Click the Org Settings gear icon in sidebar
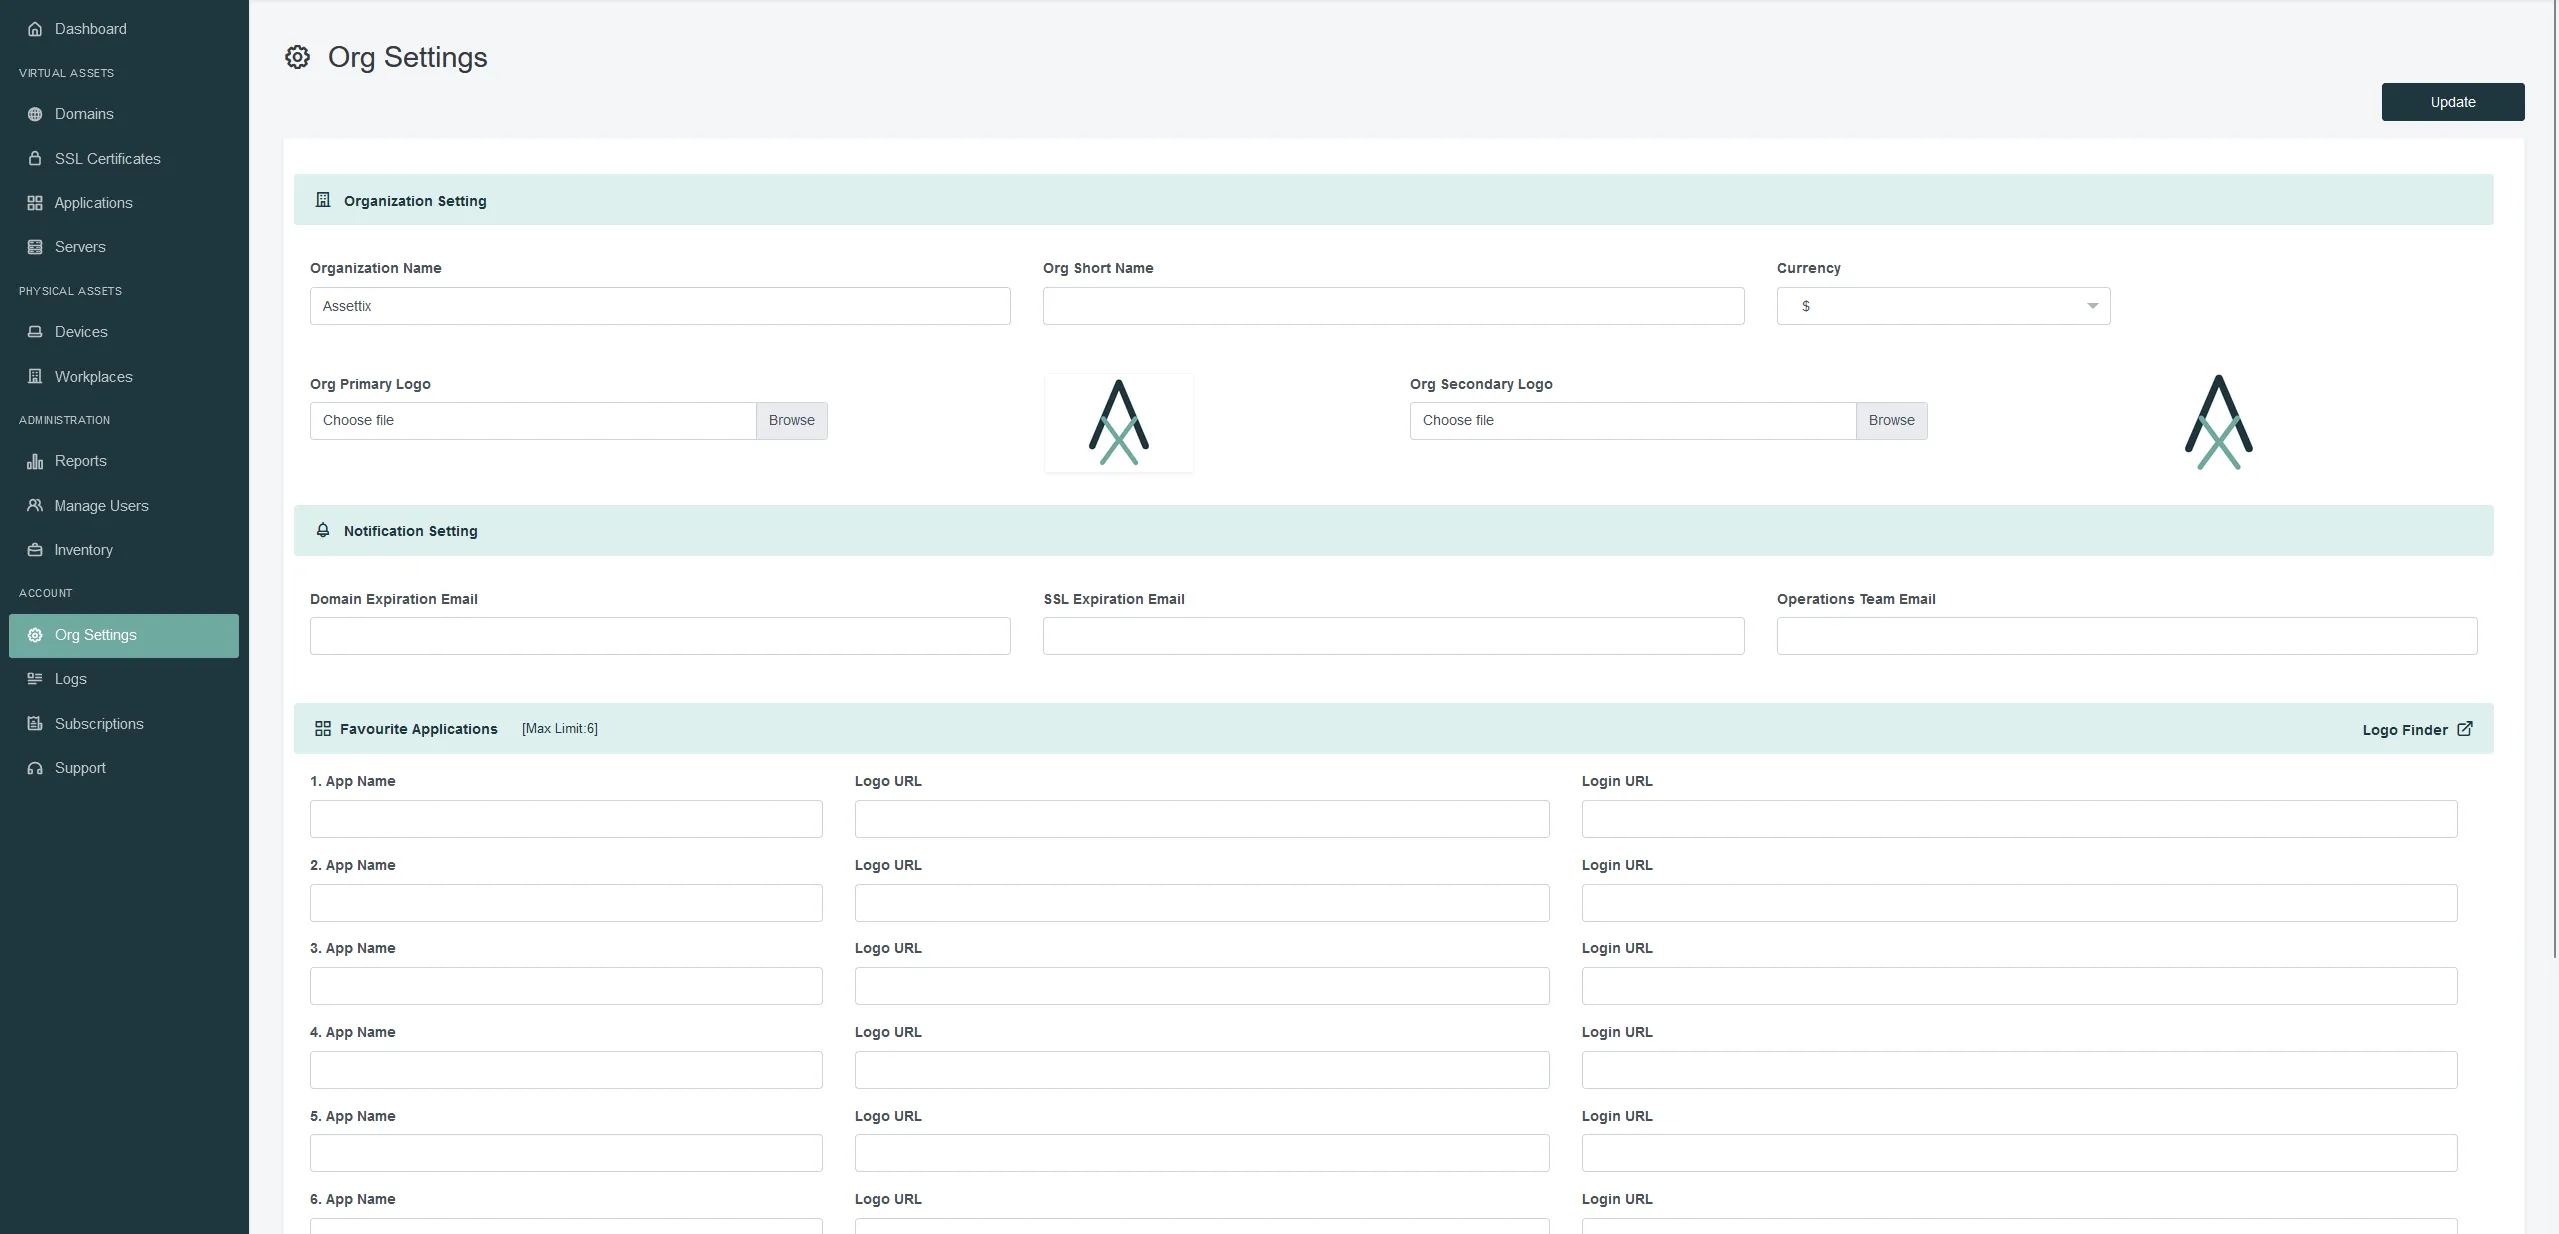Viewport: 2559px width, 1234px height. coord(35,635)
